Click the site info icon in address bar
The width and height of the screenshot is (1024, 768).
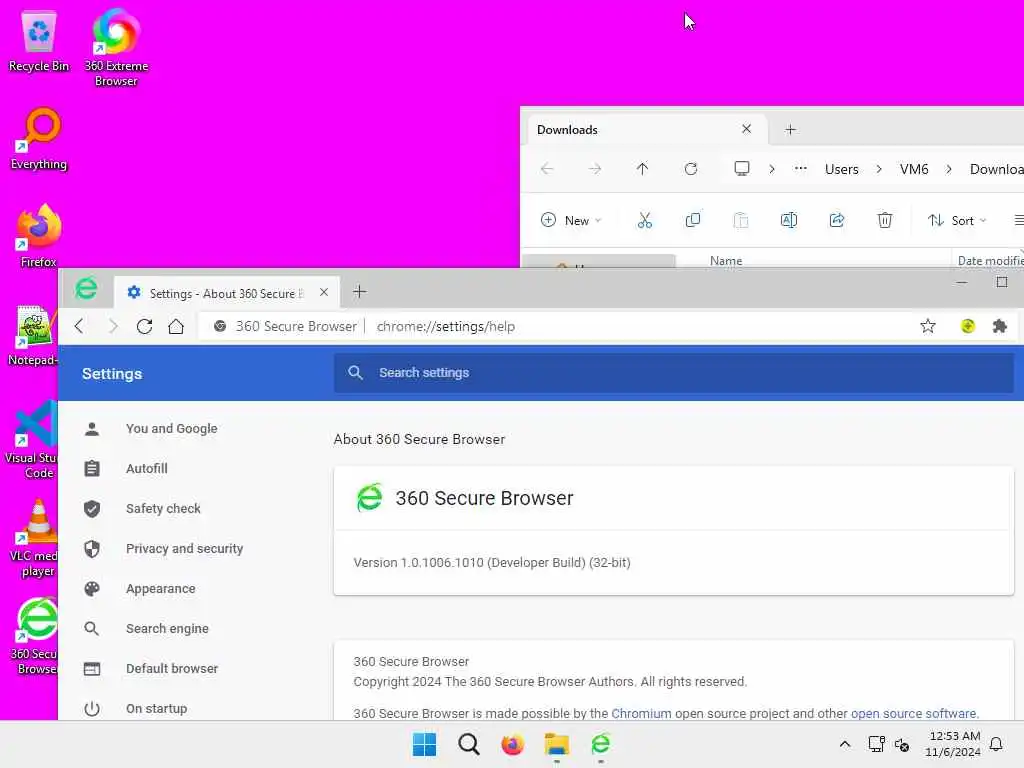click(x=220, y=326)
